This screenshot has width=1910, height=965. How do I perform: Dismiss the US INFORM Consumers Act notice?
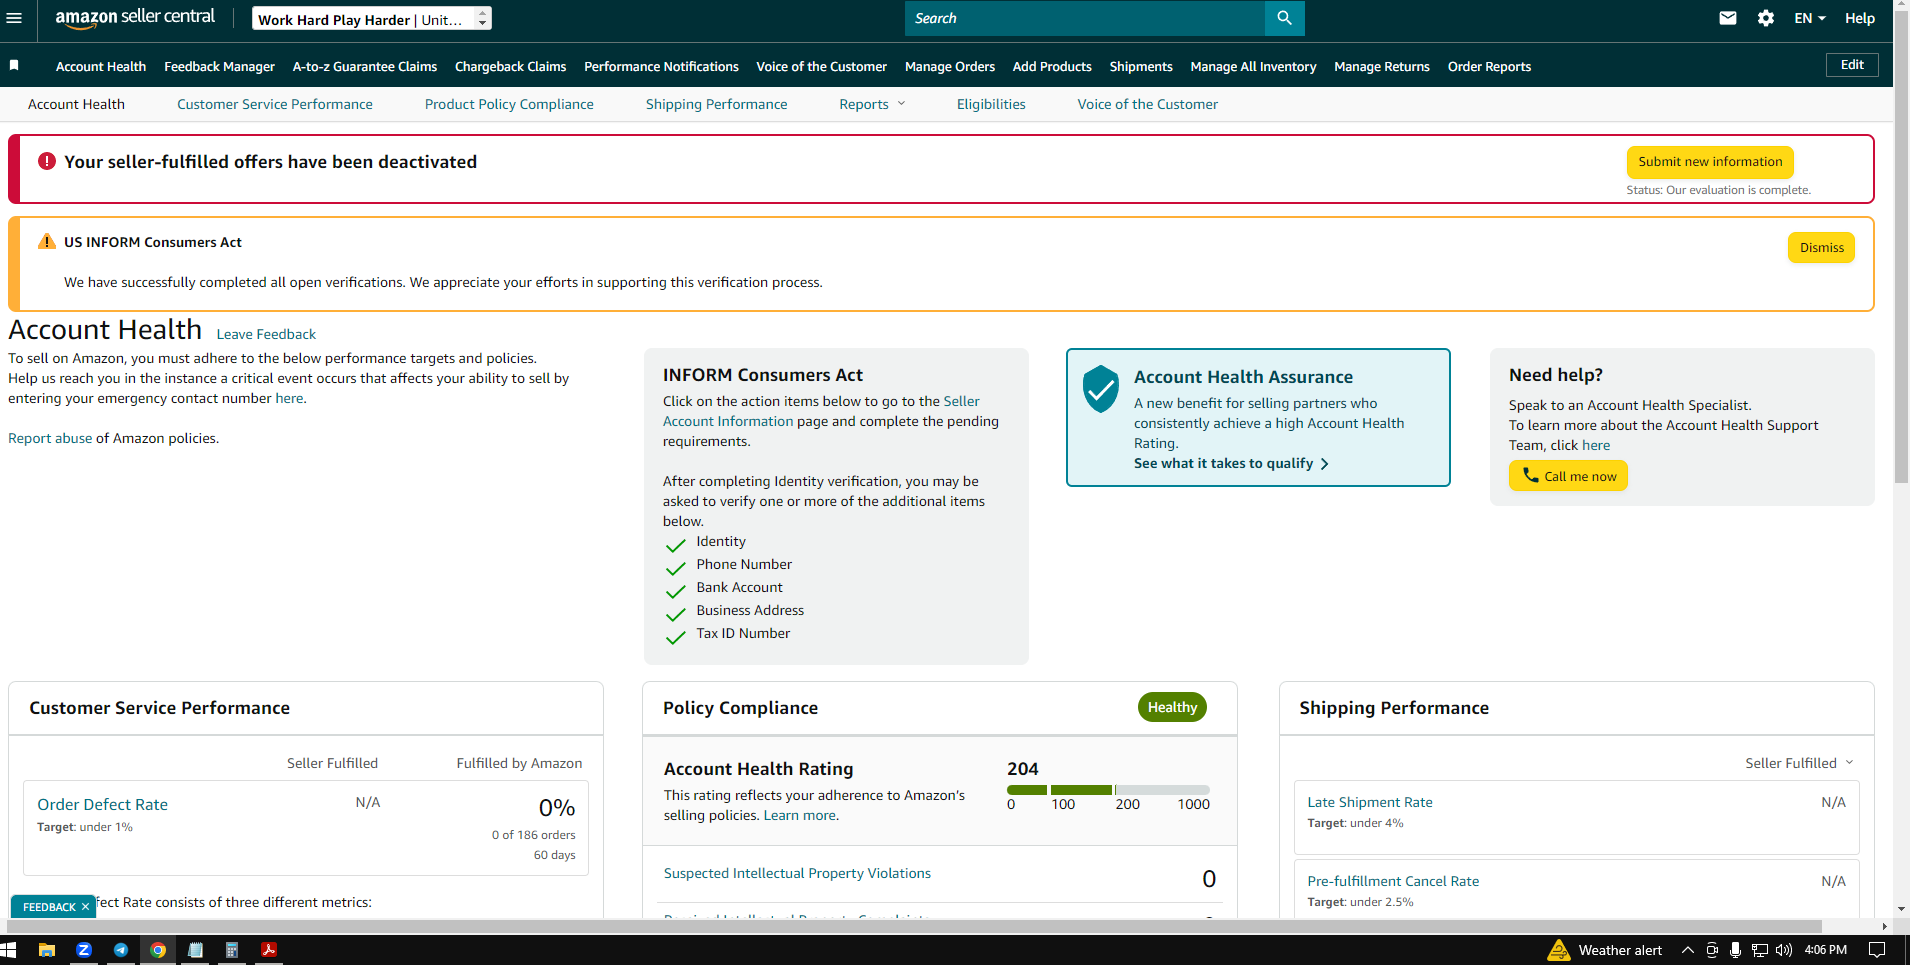pos(1821,247)
